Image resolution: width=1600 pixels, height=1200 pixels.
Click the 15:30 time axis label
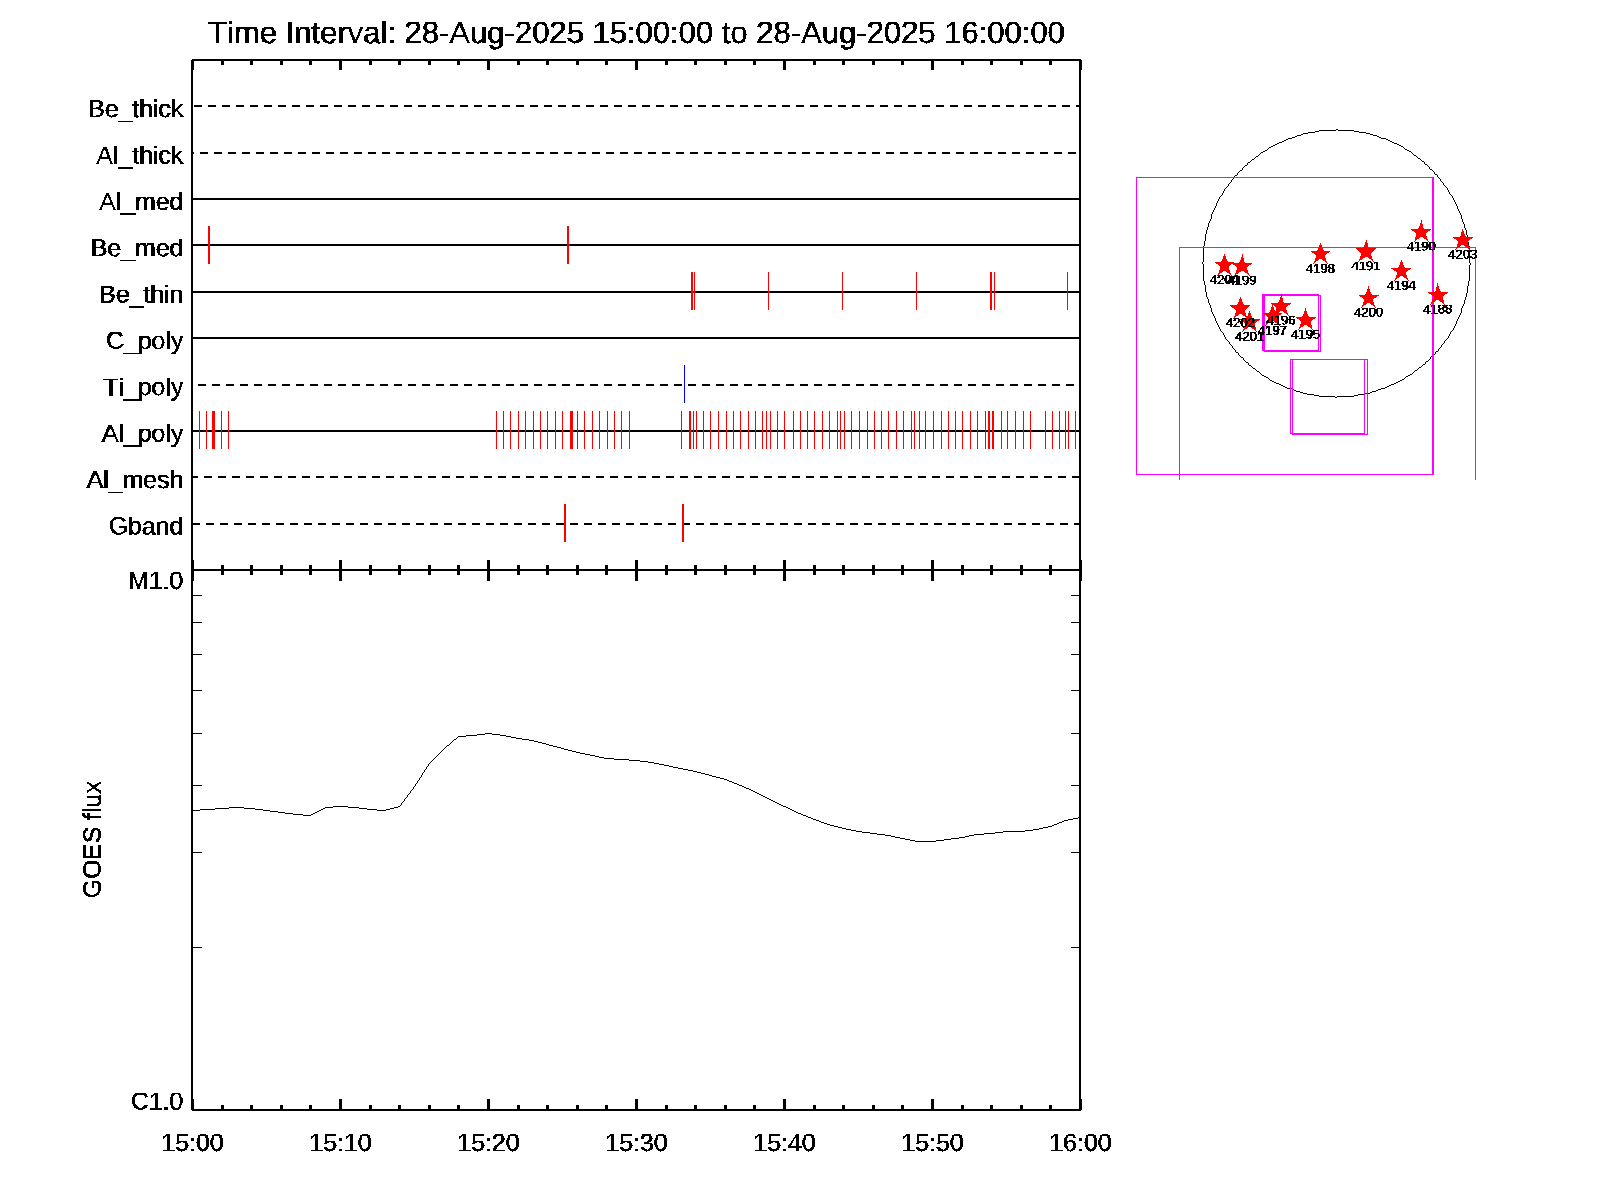(x=636, y=1143)
